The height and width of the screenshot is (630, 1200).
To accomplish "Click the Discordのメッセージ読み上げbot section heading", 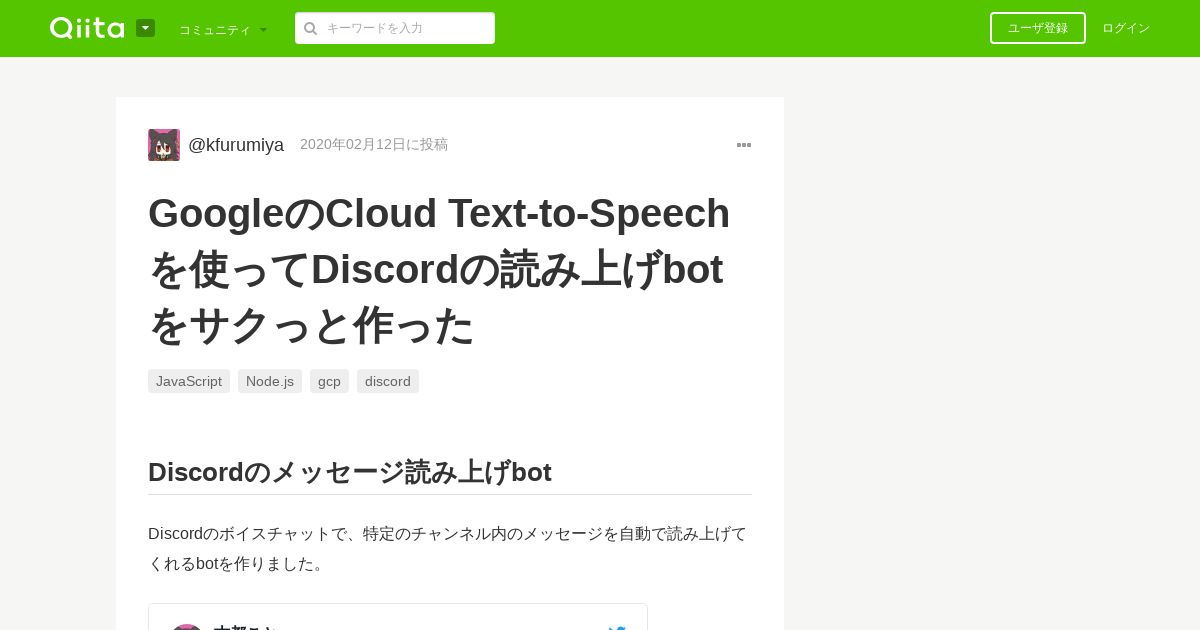I will 350,472.
